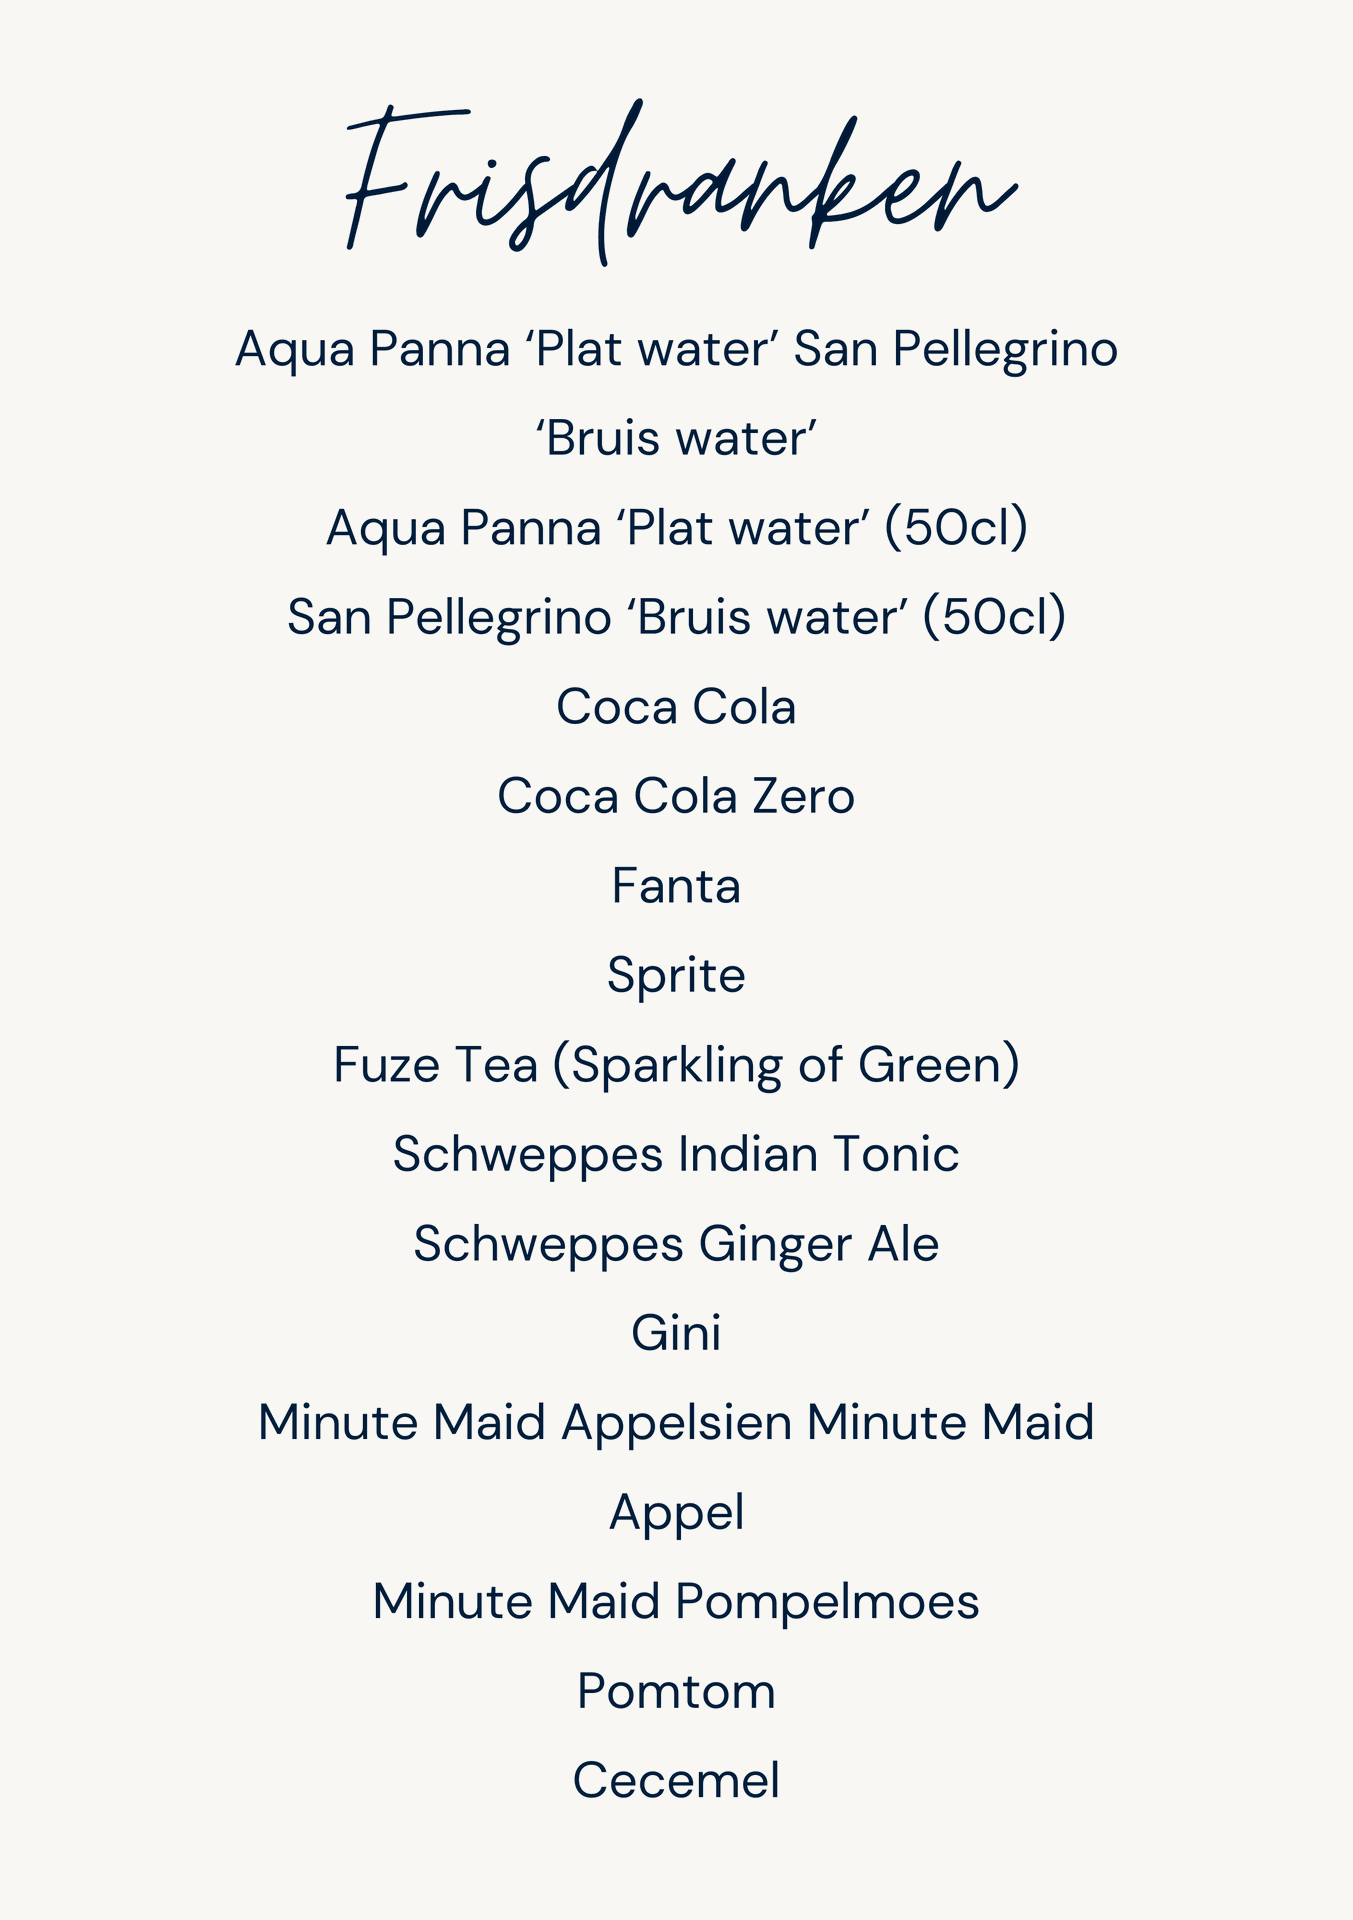Click the Appel text line
The width and height of the screenshot is (1353, 1920).
pos(677,1514)
